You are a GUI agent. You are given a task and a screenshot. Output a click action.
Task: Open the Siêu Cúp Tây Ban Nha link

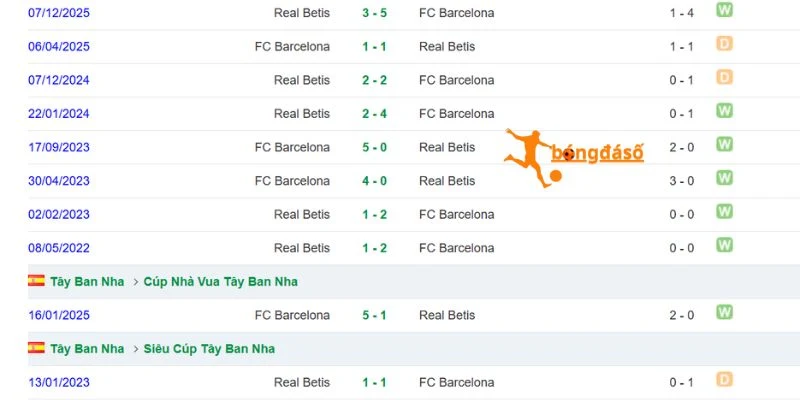[x=209, y=349]
